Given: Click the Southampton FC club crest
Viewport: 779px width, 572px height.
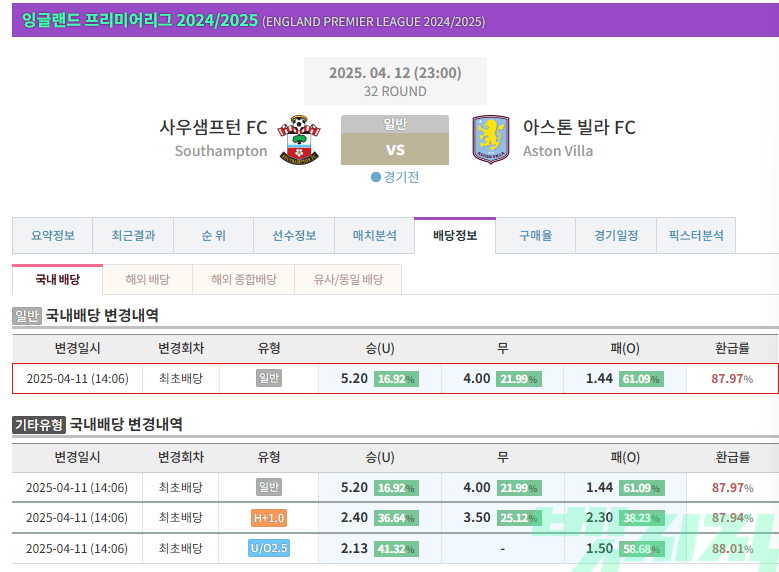Looking at the screenshot, I should coord(299,140).
